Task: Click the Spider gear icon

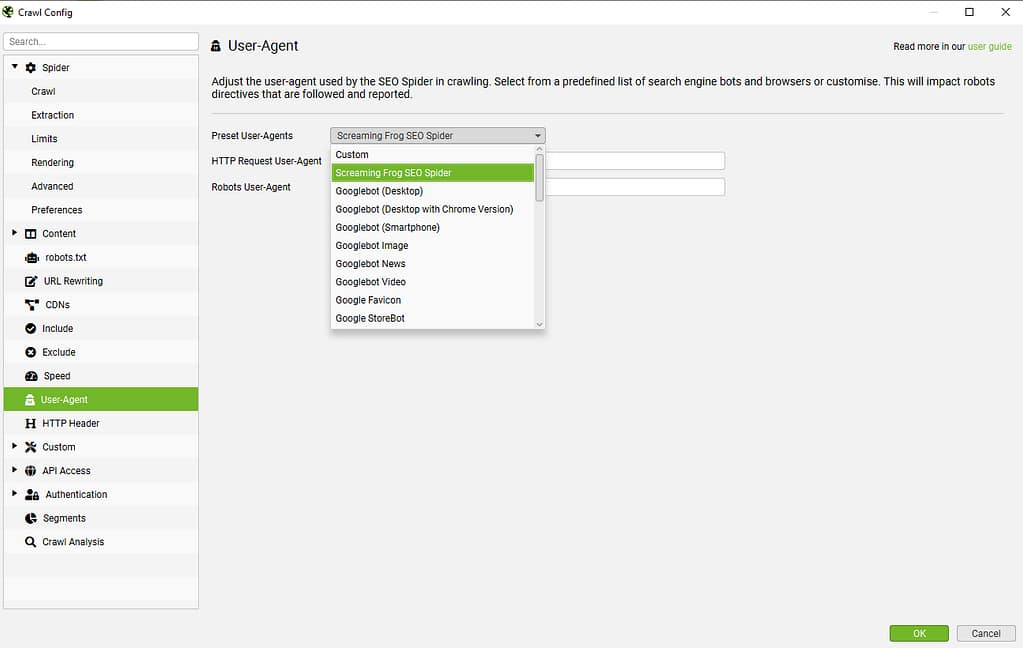Action: pyautogui.click(x=31, y=68)
